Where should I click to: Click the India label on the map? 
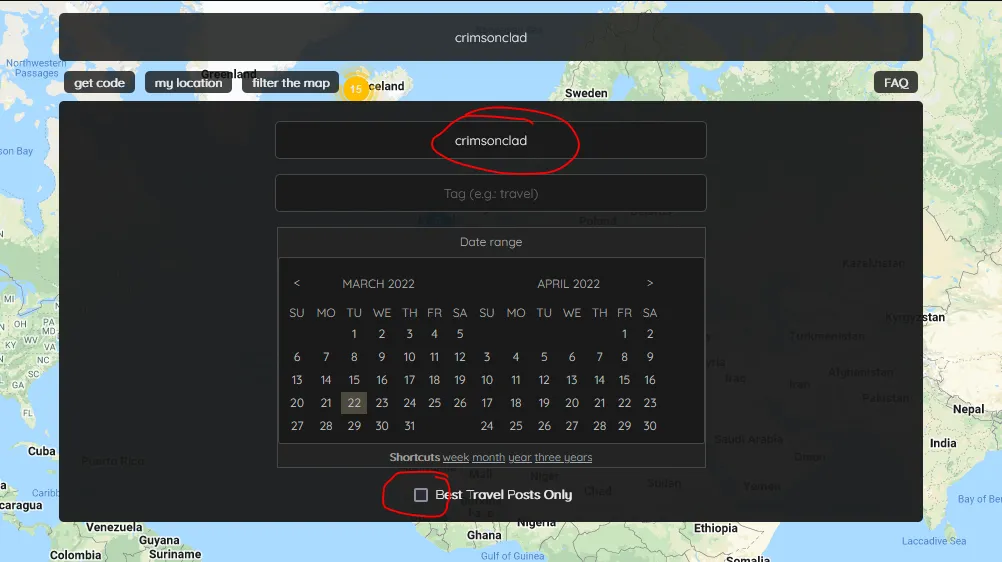pos(943,443)
